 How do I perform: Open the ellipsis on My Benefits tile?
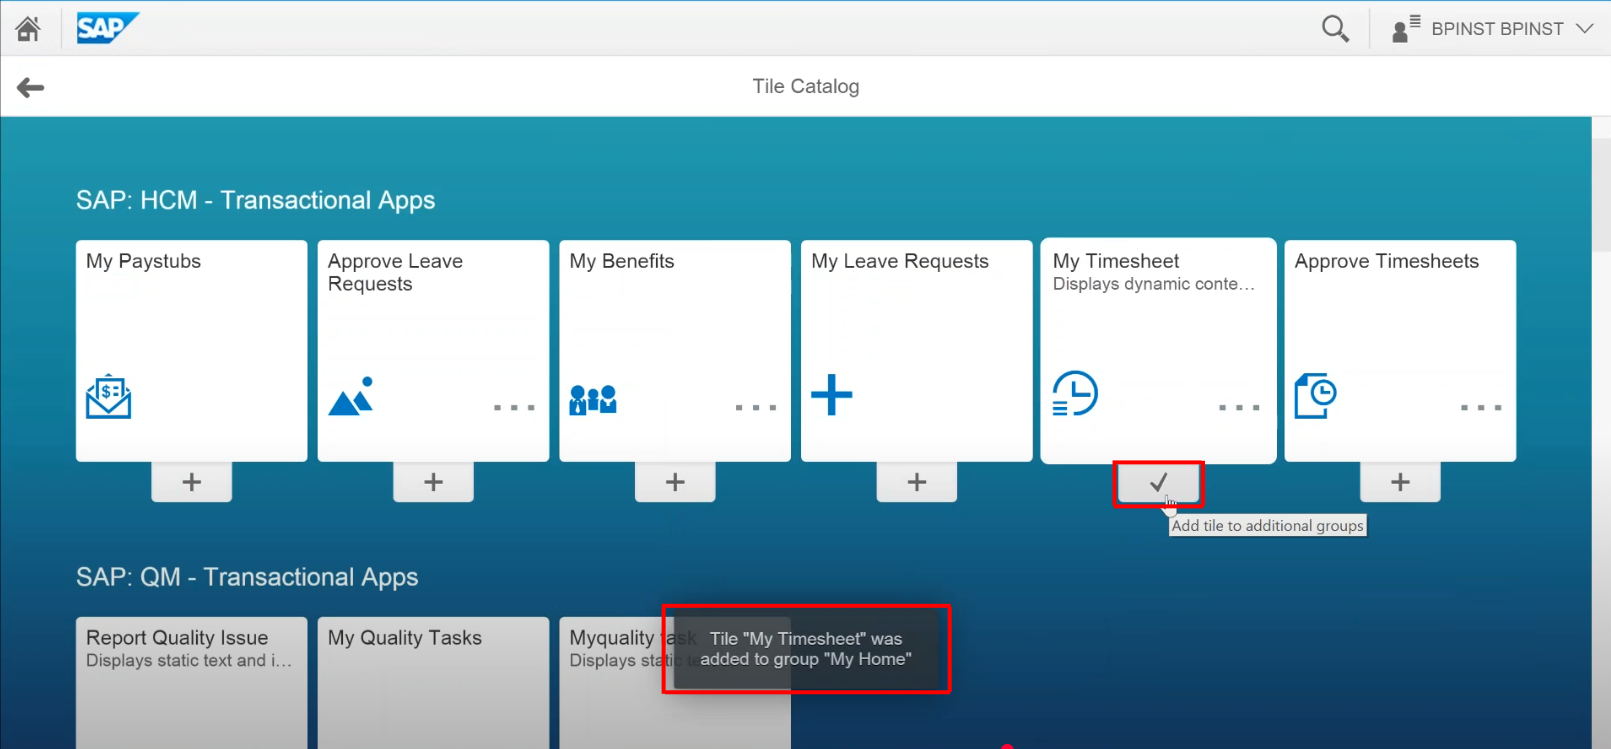tap(755, 408)
